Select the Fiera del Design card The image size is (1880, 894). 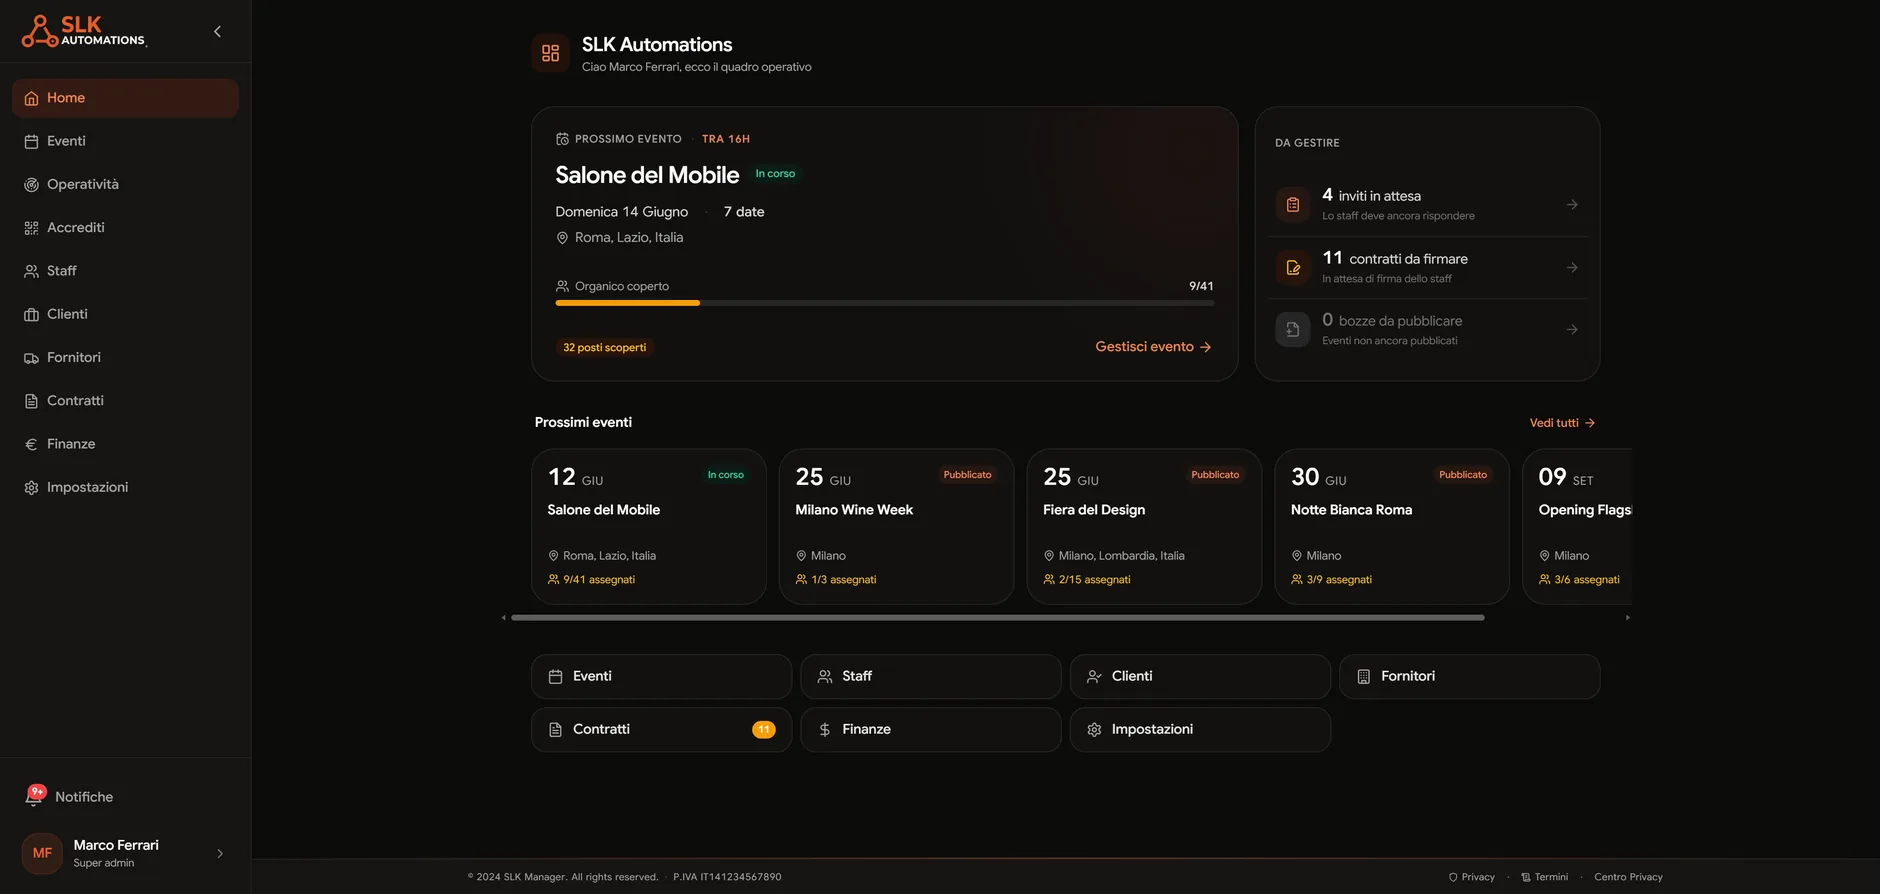coord(1144,527)
